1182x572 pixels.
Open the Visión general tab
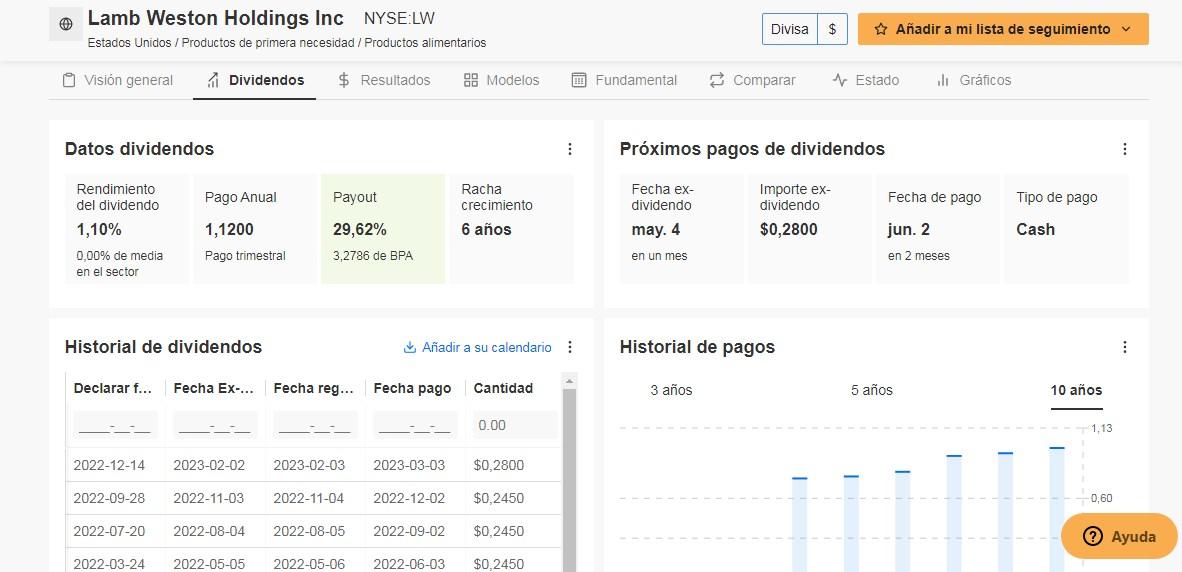118,80
